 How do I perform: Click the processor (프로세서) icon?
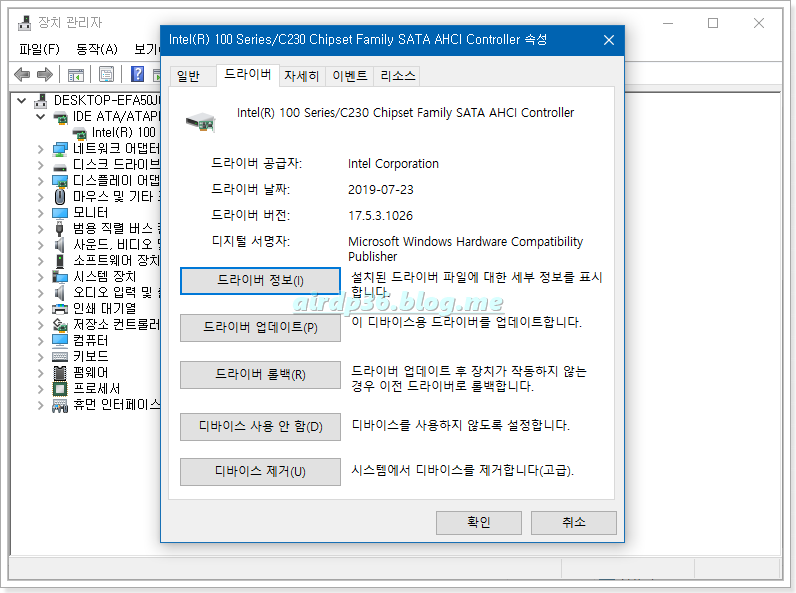60,389
